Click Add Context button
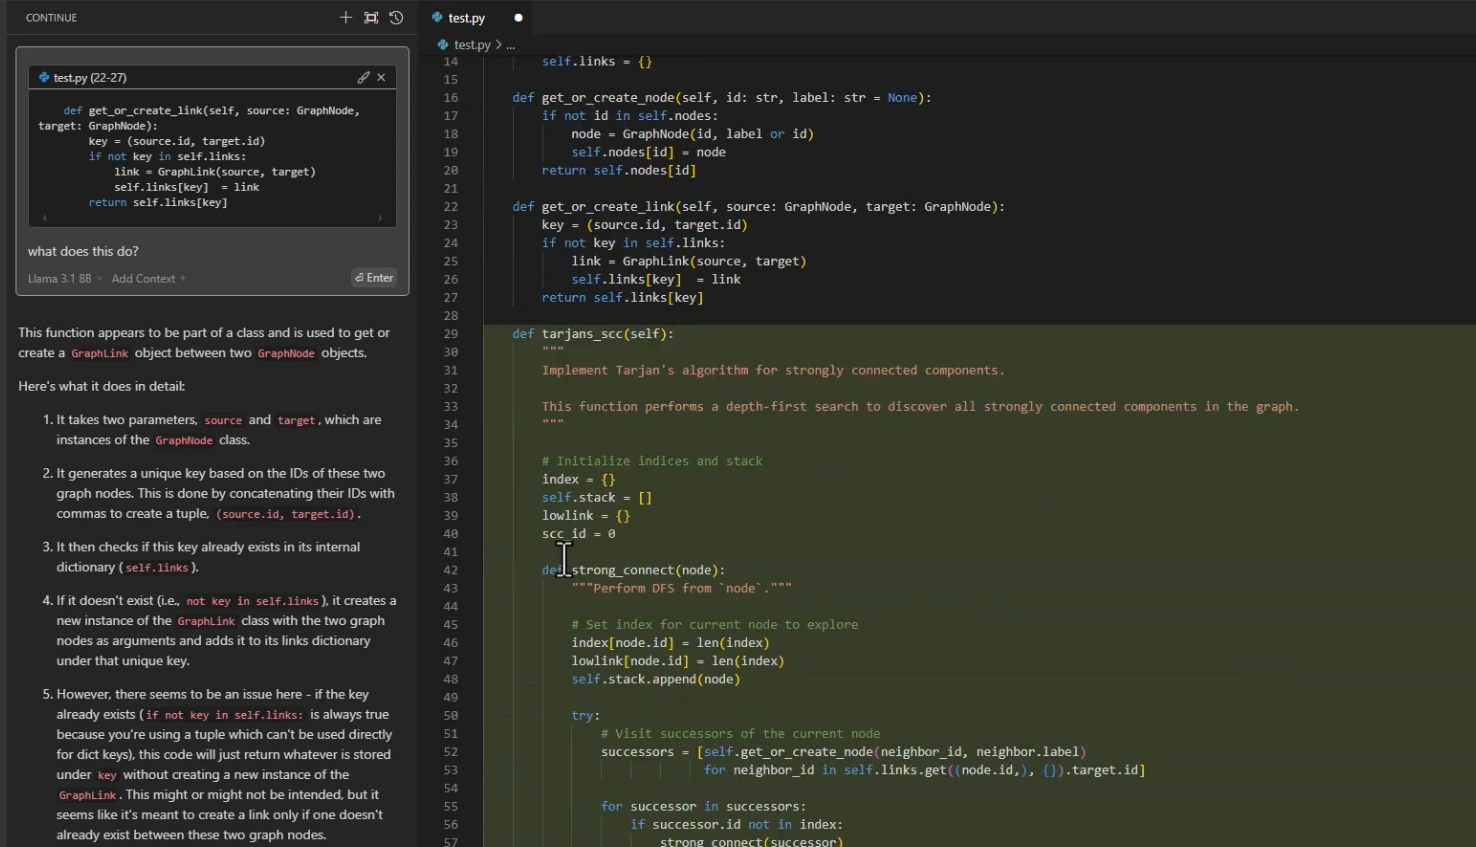 pos(149,279)
